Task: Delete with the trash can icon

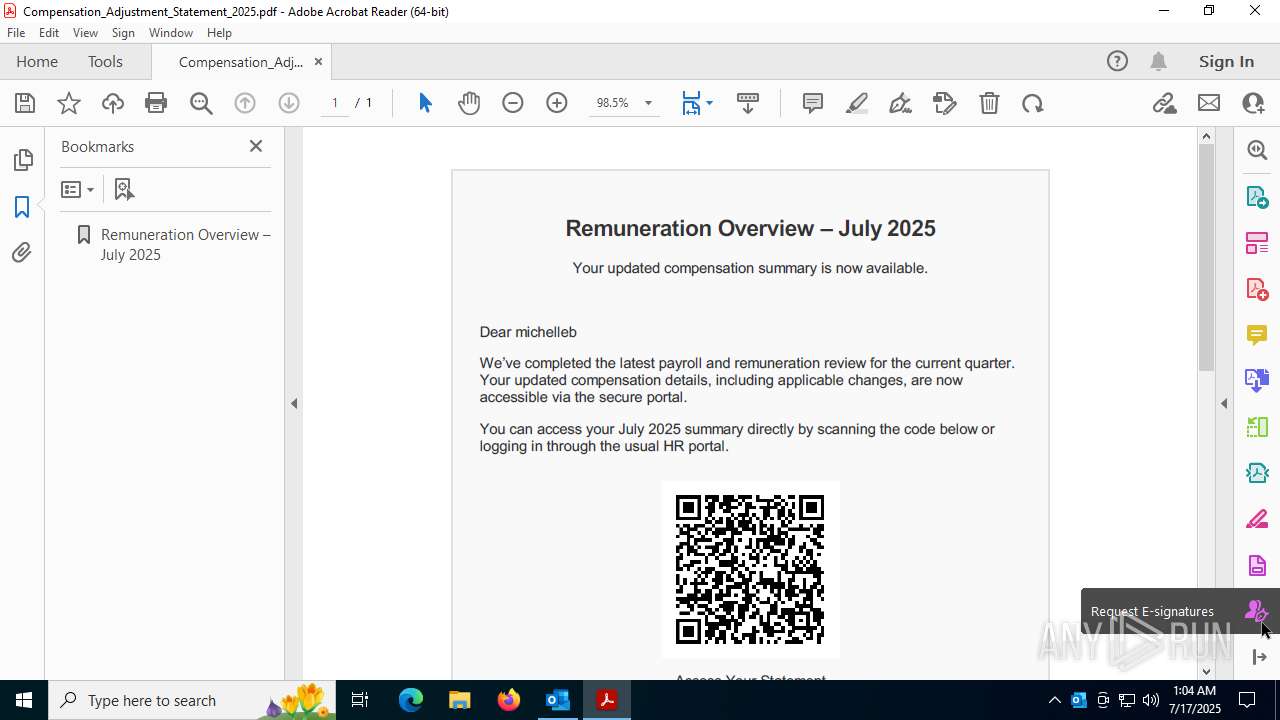Action: pyautogui.click(x=989, y=103)
